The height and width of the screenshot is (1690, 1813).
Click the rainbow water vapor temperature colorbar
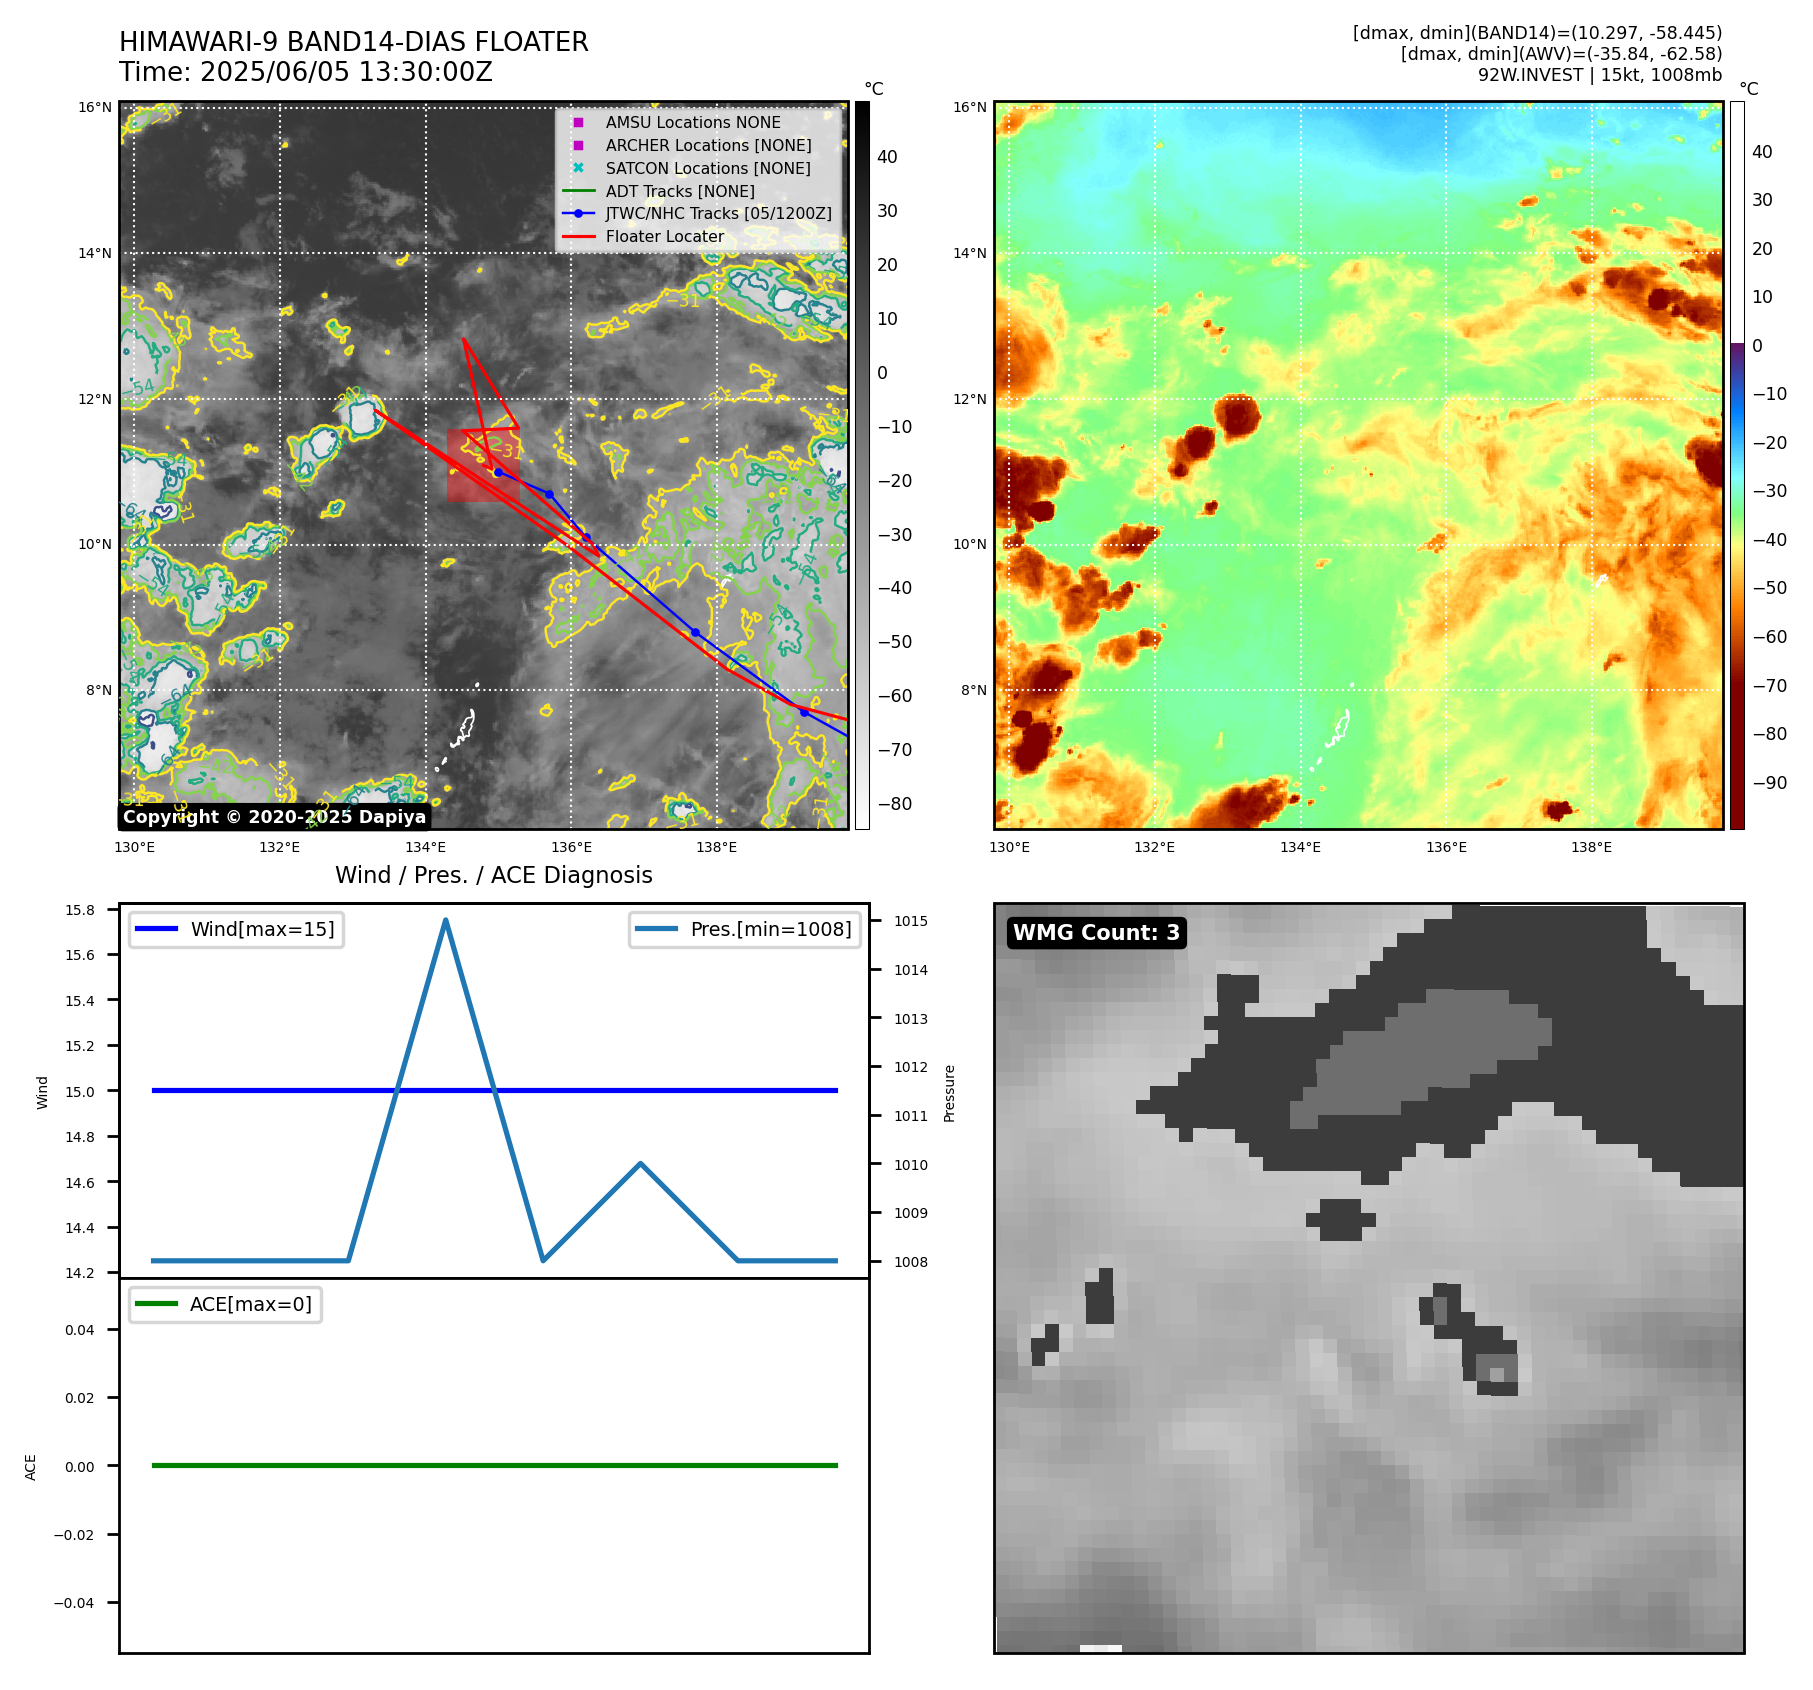[x=1737, y=465]
